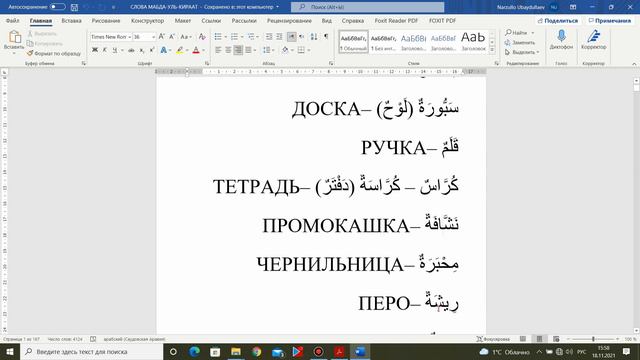Open the Numbered list icon

pyautogui.click(x=234, y=37)
